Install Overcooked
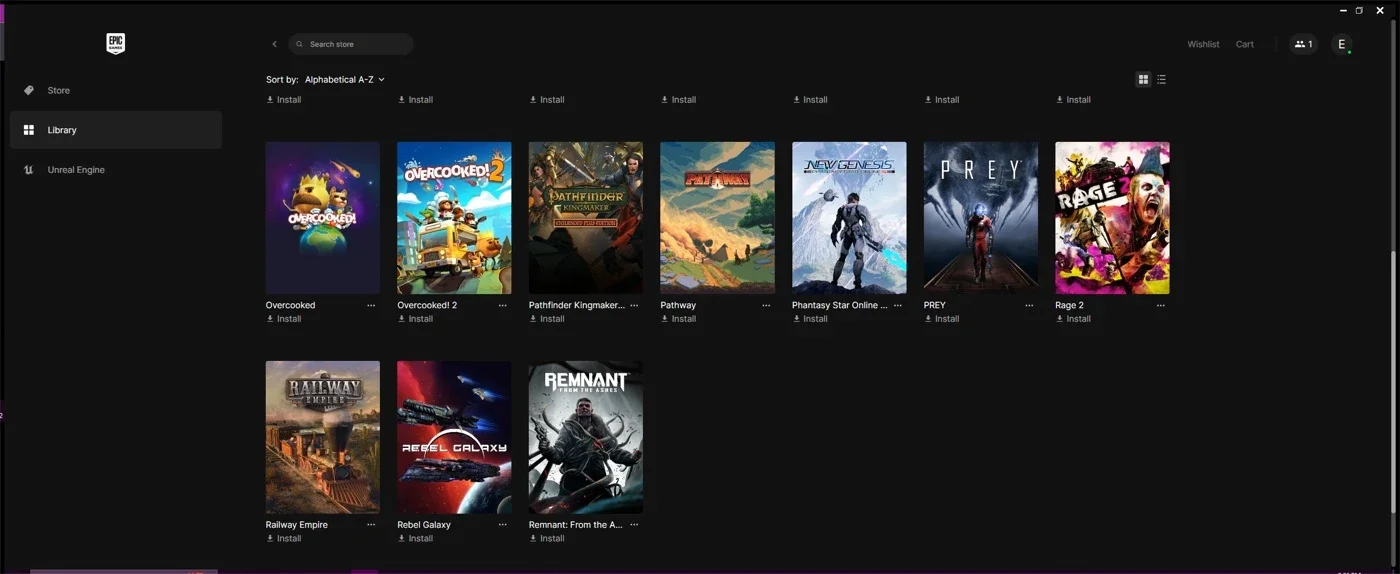This screenshot has height=574, width=1400. point(284,319)
